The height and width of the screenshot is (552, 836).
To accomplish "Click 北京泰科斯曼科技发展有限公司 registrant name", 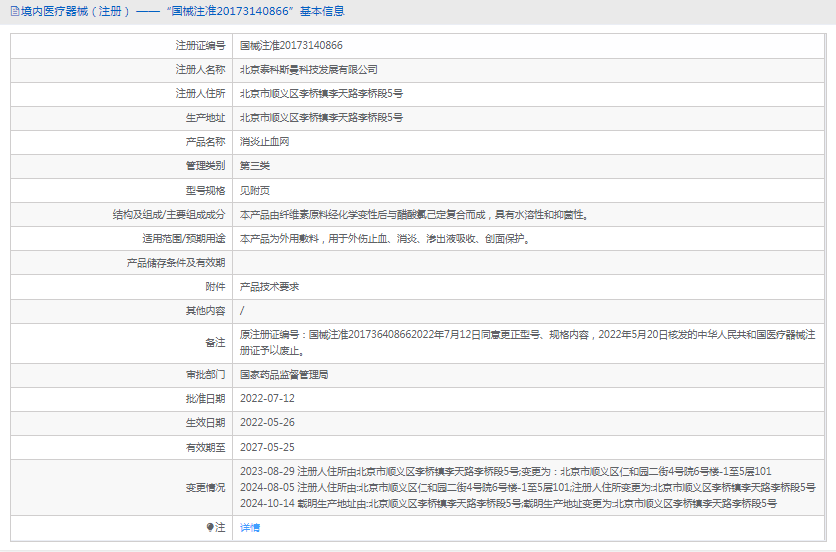I will 309,69.
